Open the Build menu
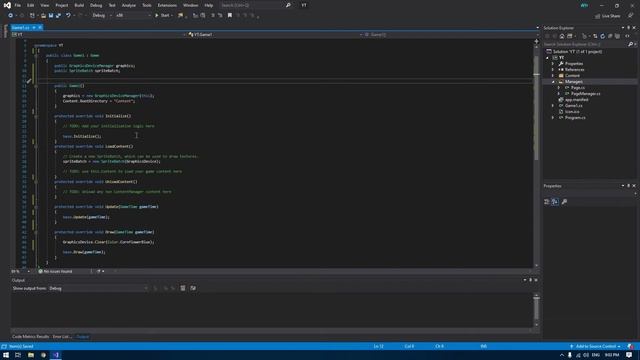This screenshot has height=360, width=640. 79,5
